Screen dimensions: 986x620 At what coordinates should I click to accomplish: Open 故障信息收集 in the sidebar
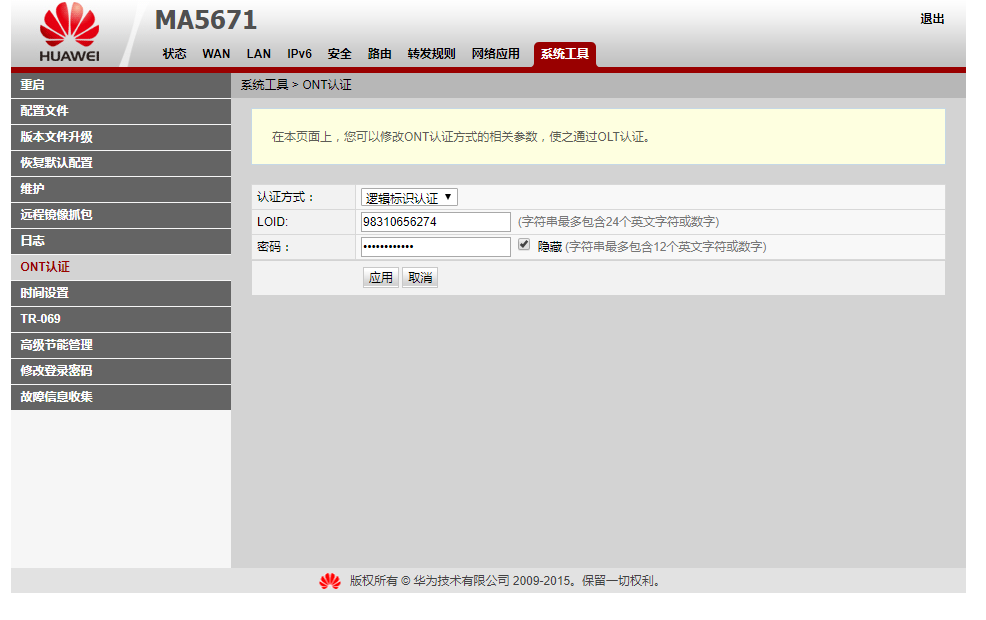pos(121,397)
